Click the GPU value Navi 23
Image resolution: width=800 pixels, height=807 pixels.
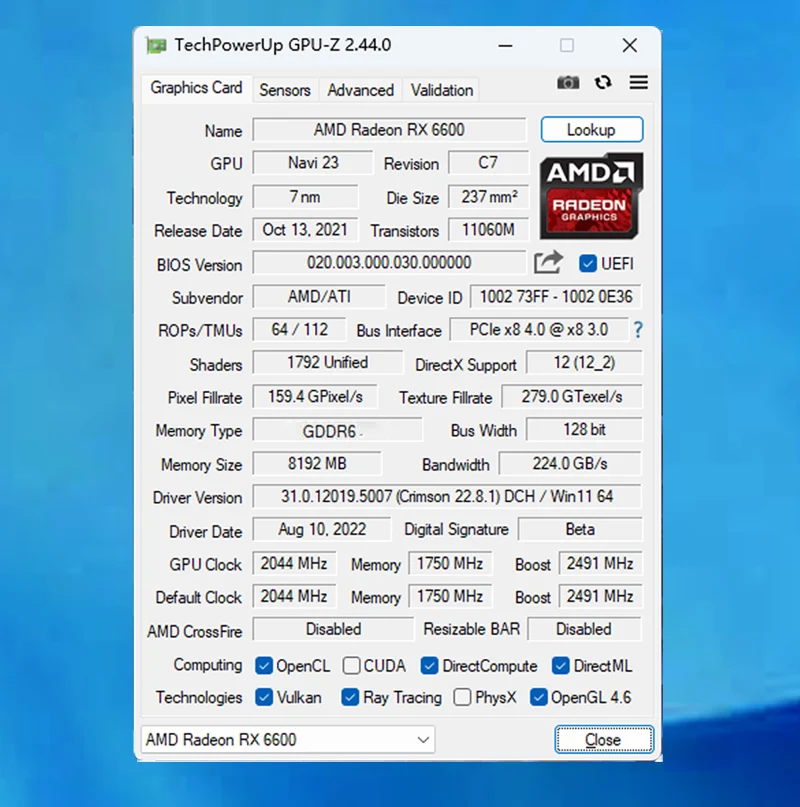313,163
